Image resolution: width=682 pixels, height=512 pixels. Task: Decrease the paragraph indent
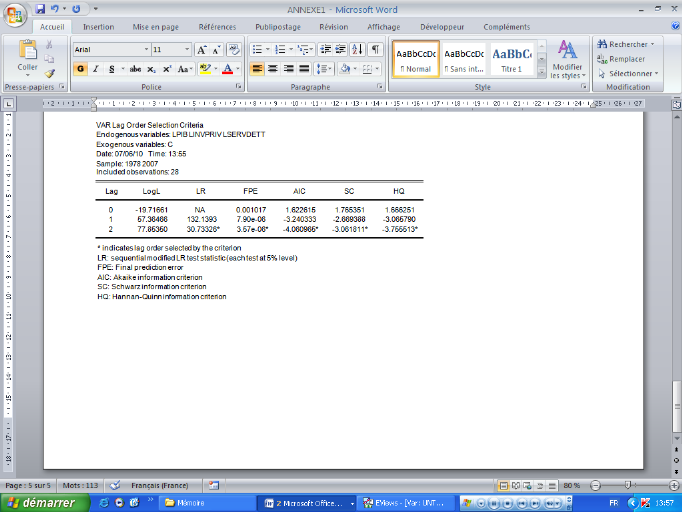[325, 50]
